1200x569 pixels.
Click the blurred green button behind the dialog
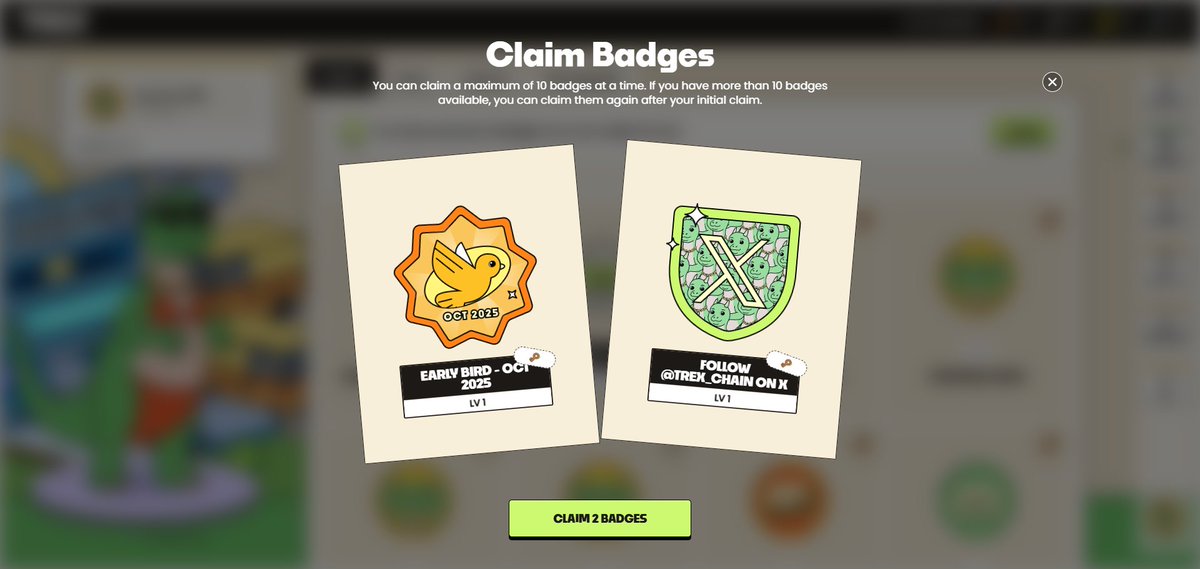click(1019, 132)
